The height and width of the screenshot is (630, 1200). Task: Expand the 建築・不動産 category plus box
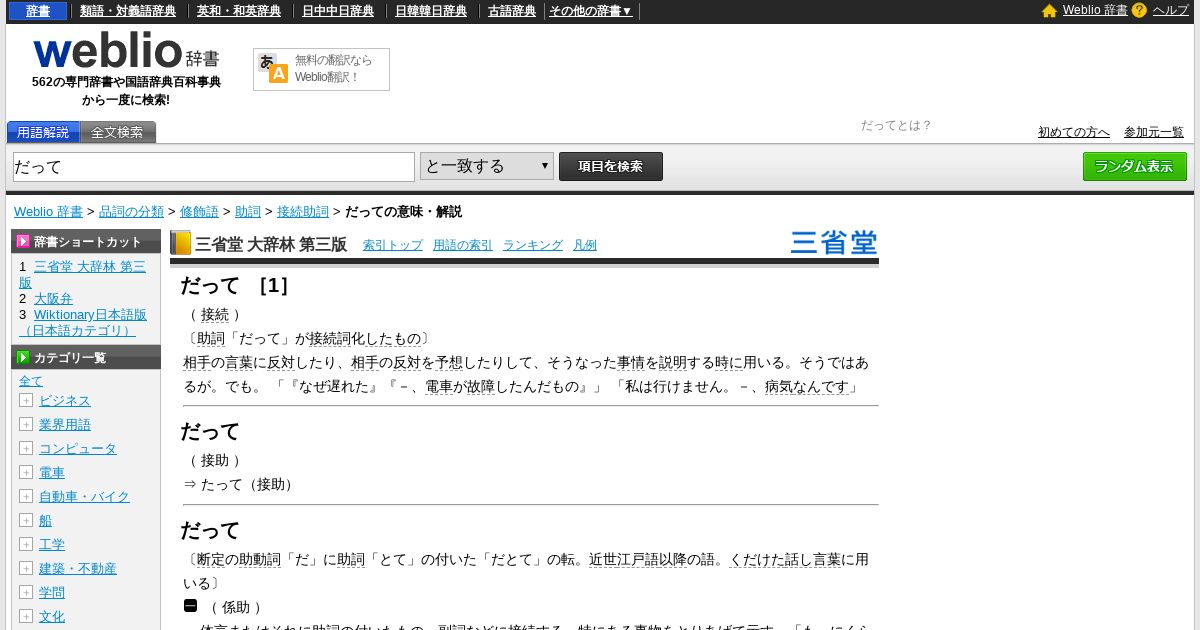tap(26, 568)
